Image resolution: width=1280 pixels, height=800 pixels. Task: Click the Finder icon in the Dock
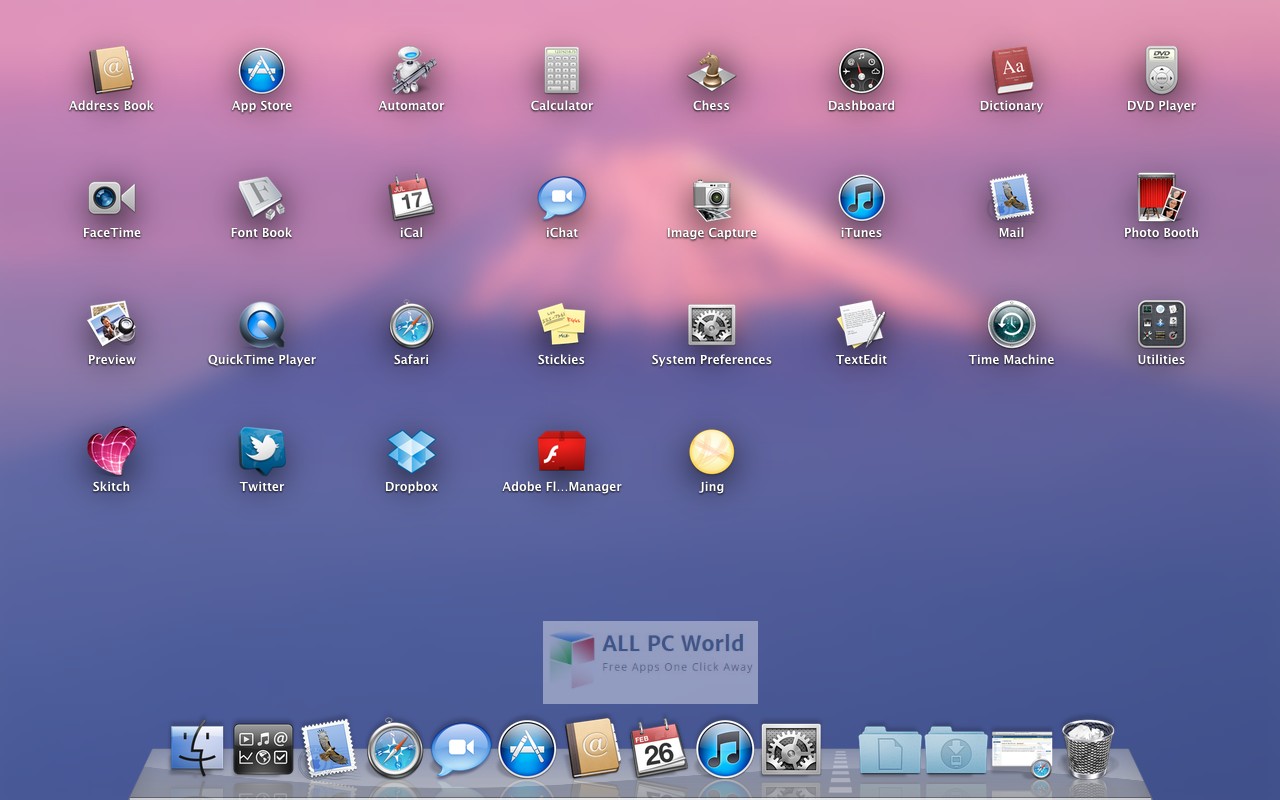[x=197, y=748]
